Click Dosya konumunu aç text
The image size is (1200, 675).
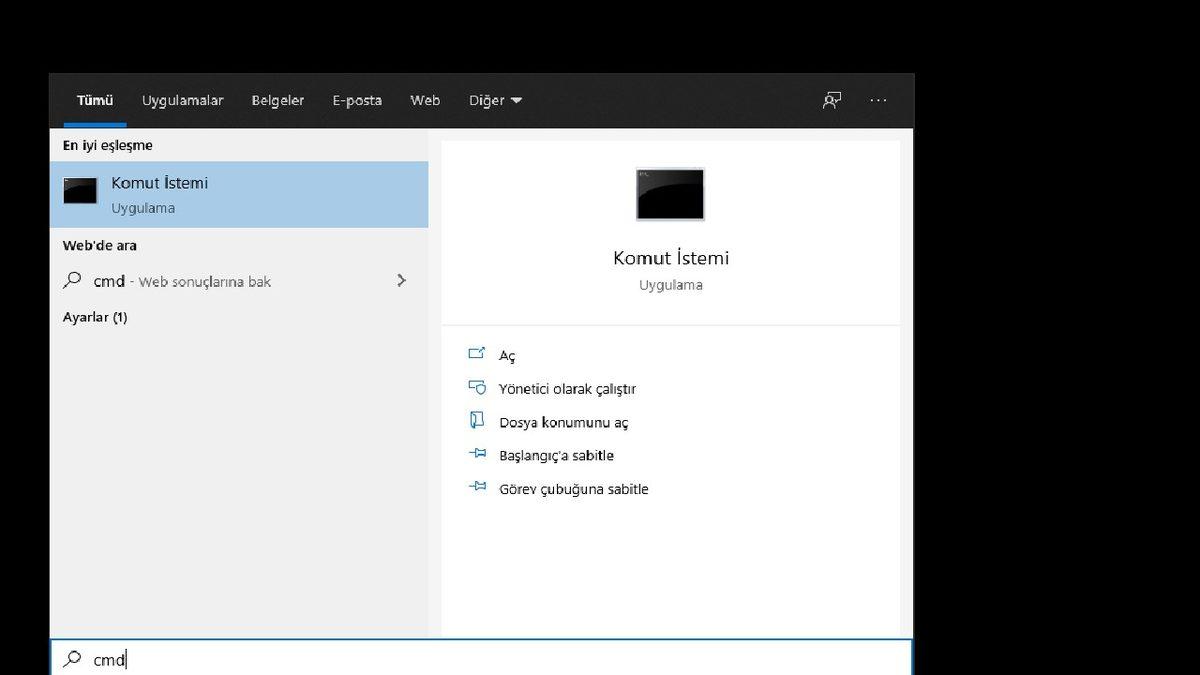click(563, 422)
